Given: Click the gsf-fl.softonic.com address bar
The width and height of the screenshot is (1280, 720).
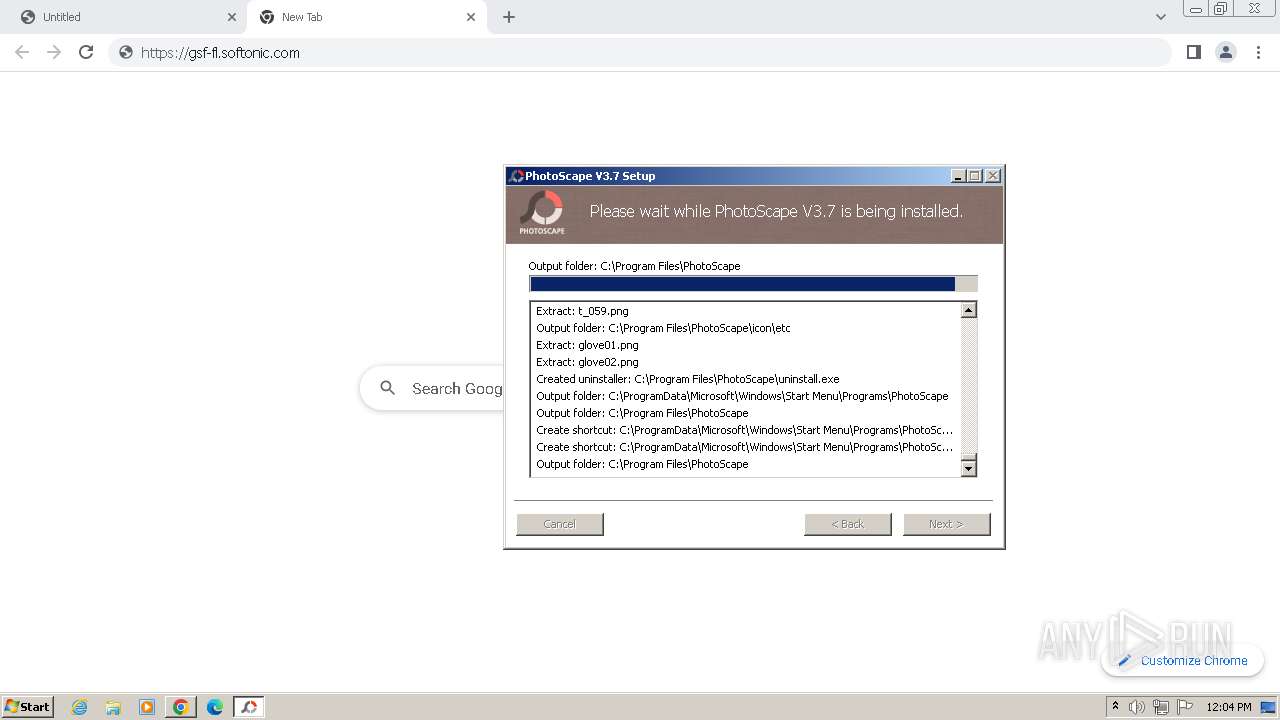Looking at the screenshot, I should [640, 52].
